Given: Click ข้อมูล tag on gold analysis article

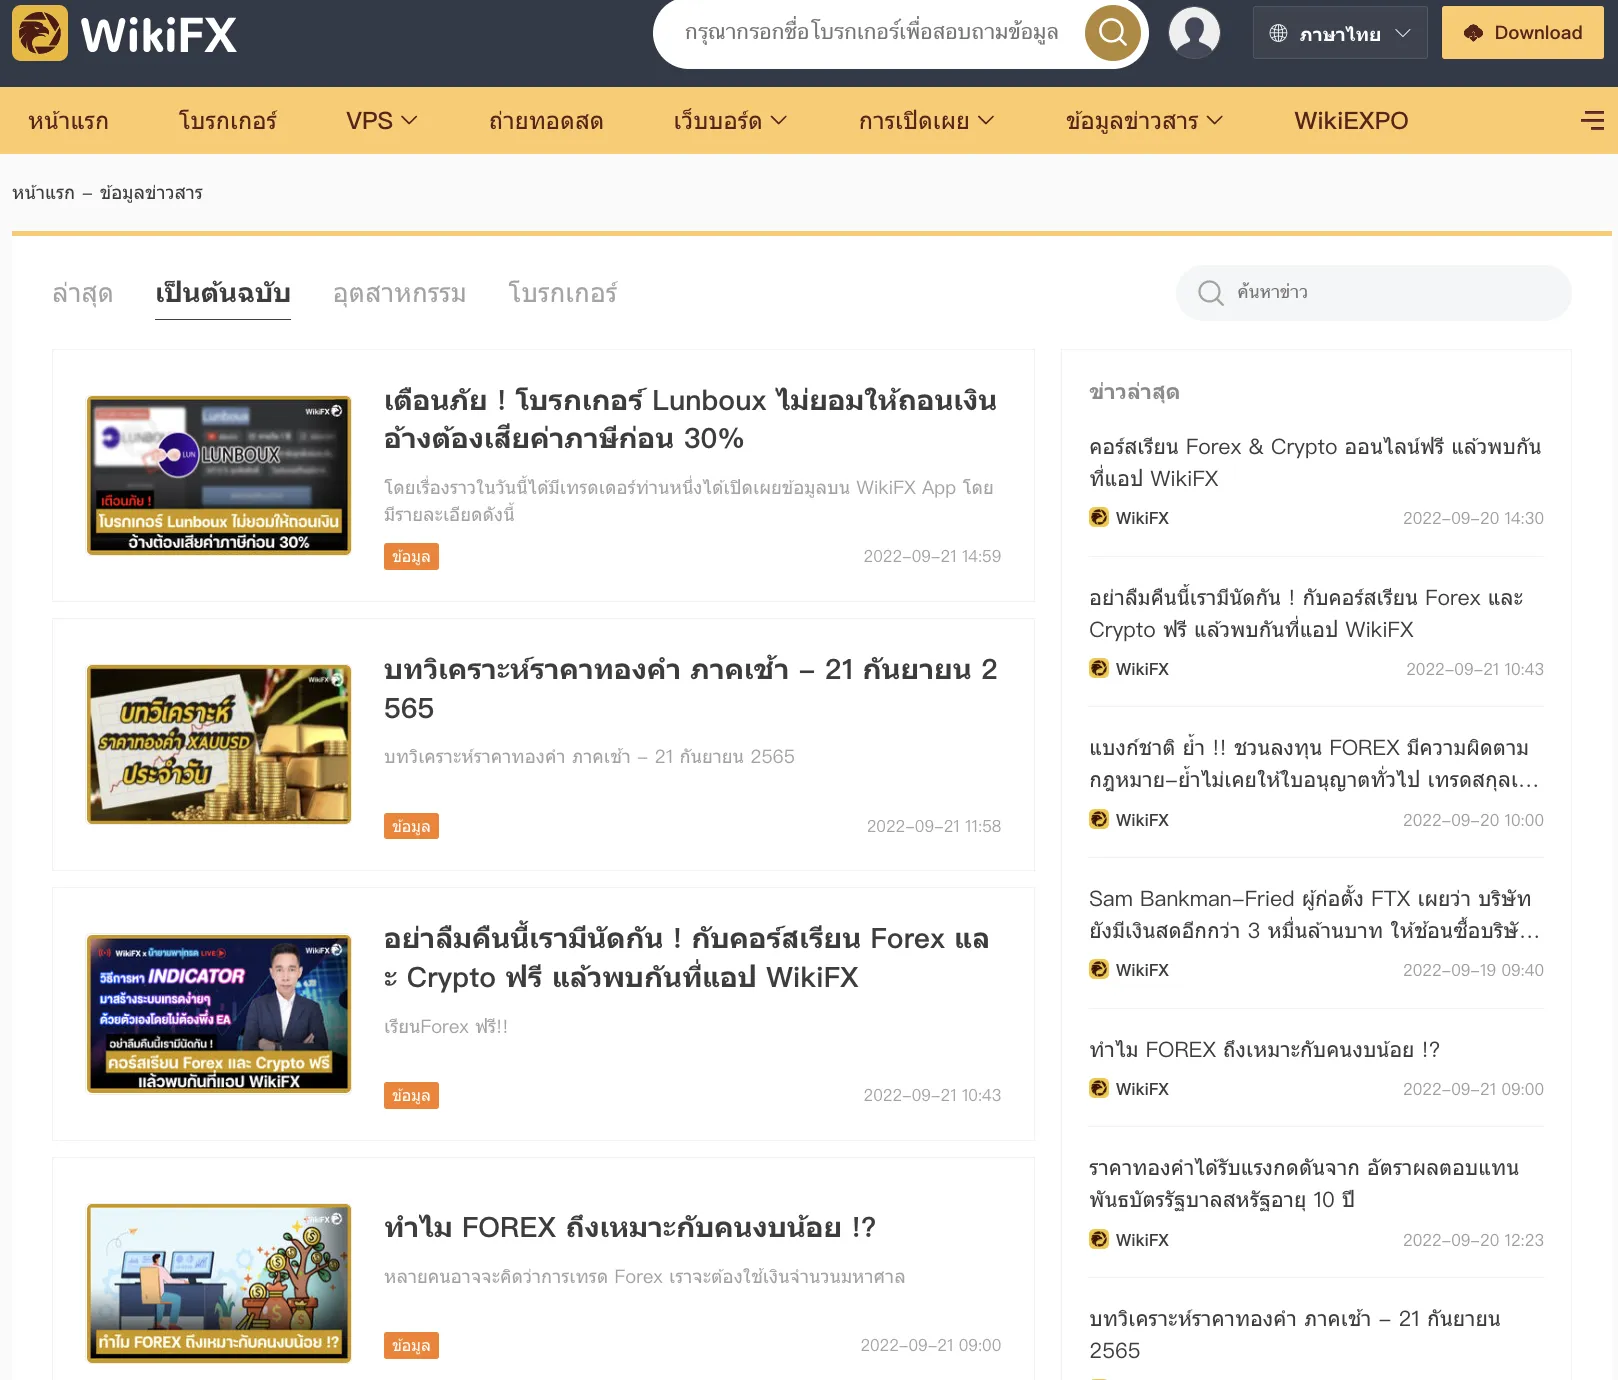Looking at the screenshot, I should 411,826.
